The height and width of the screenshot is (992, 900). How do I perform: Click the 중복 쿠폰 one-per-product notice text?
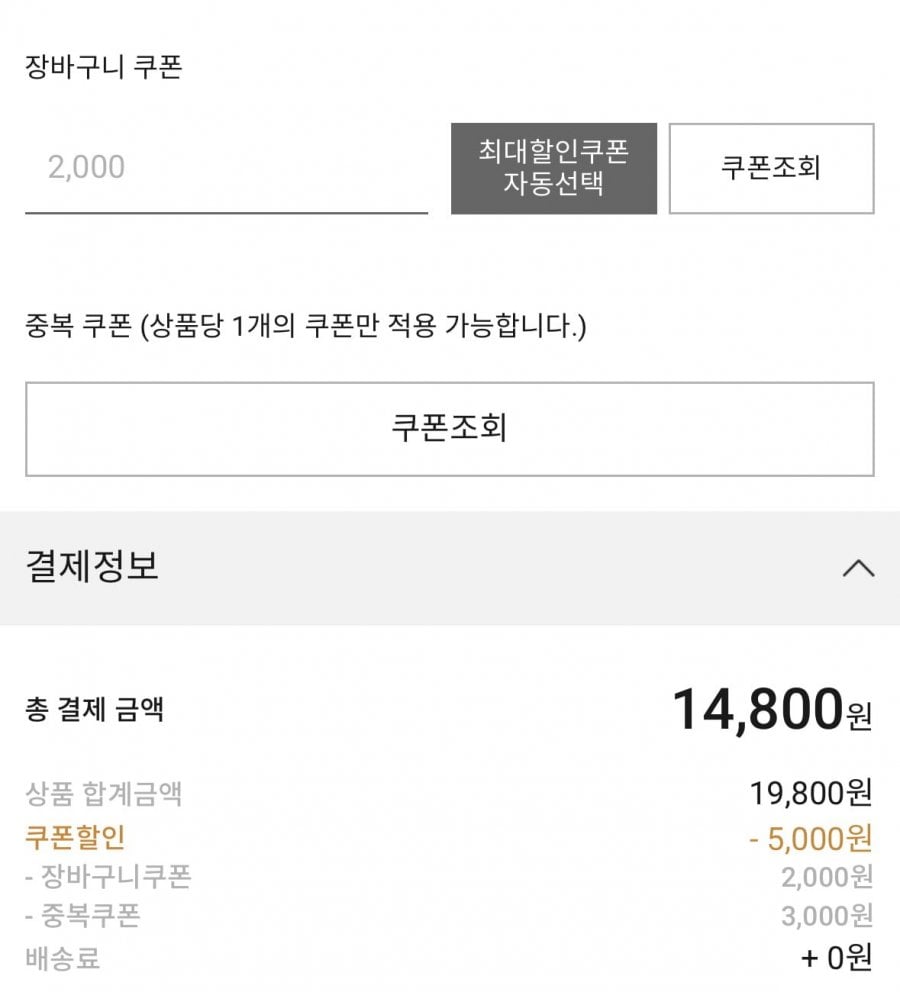click(305, 326)
